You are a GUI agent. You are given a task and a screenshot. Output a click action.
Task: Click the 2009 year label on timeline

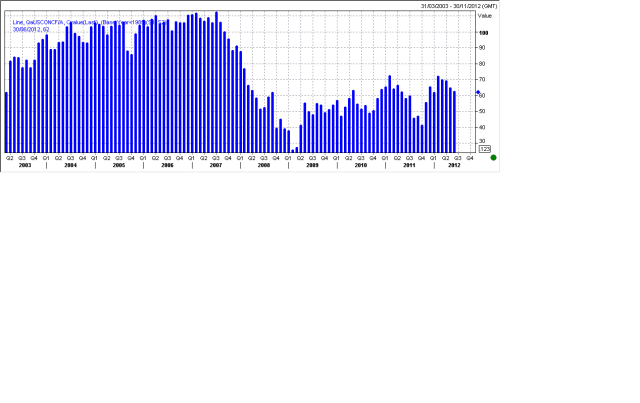tap(312, 165)
